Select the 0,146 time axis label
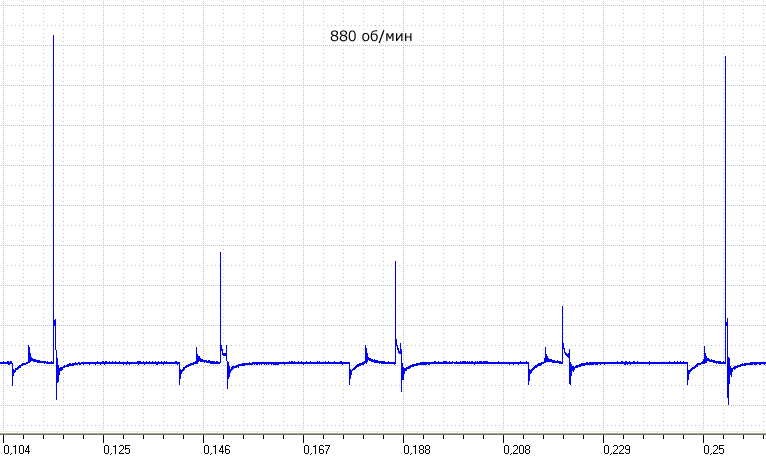Image resolution: width=766 pixels, height=457 pixels. [217, 449]
